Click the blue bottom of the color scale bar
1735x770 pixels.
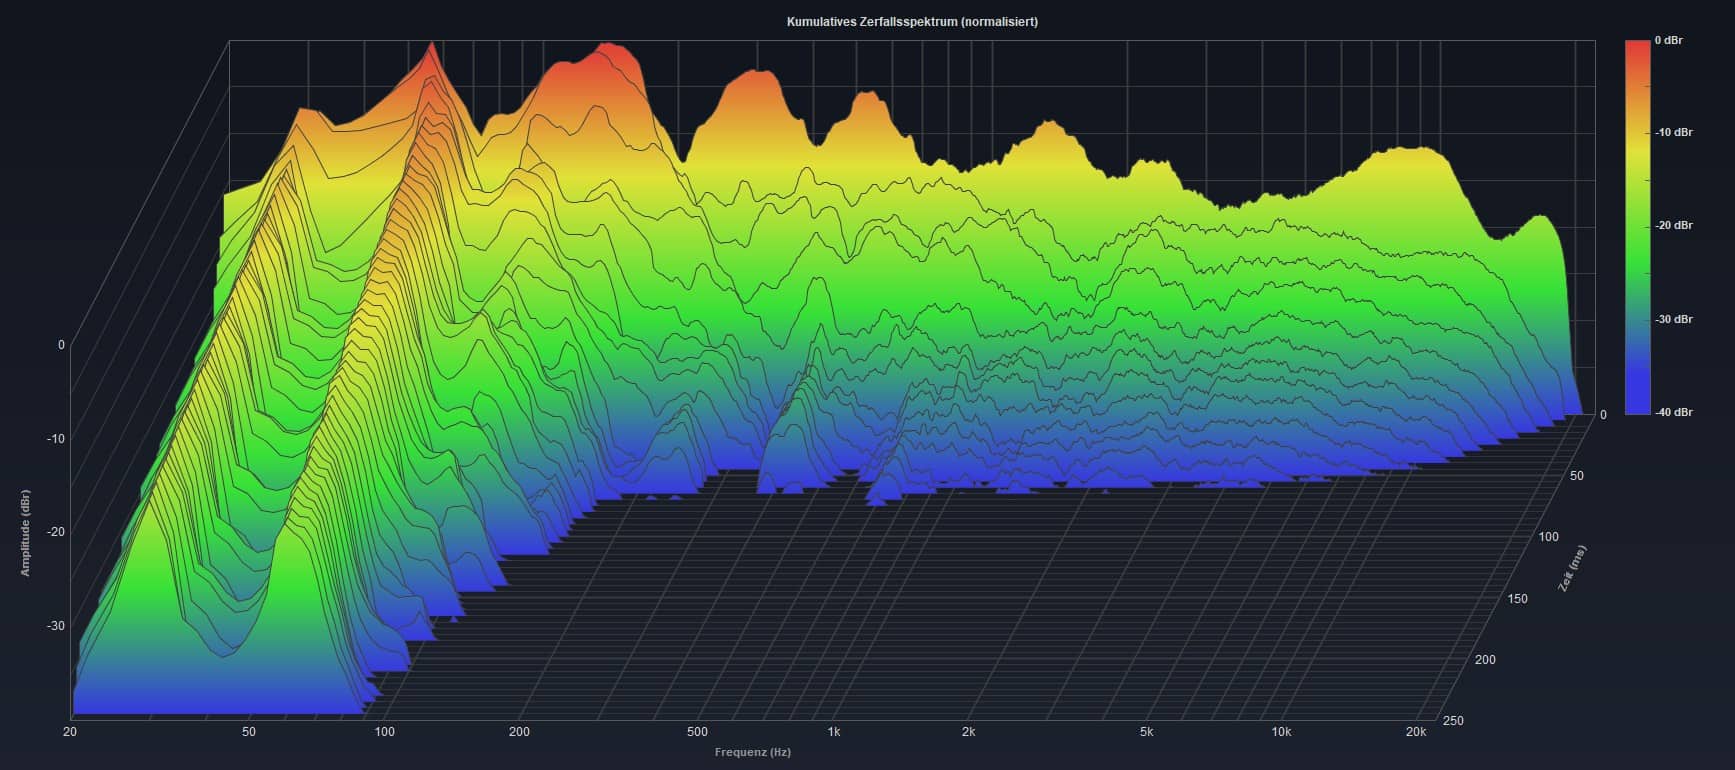[x=1636, y=406]
